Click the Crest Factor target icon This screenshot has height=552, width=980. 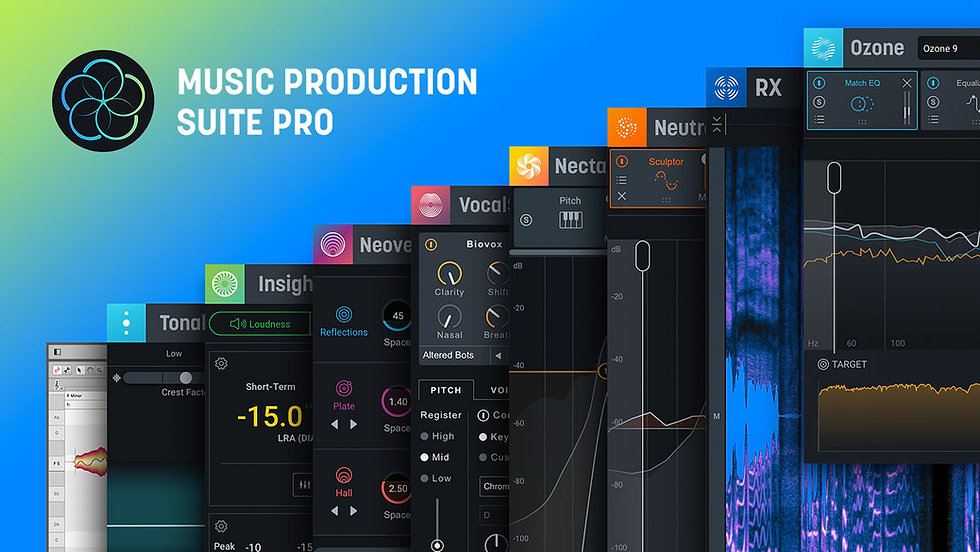tap(116, 378)
